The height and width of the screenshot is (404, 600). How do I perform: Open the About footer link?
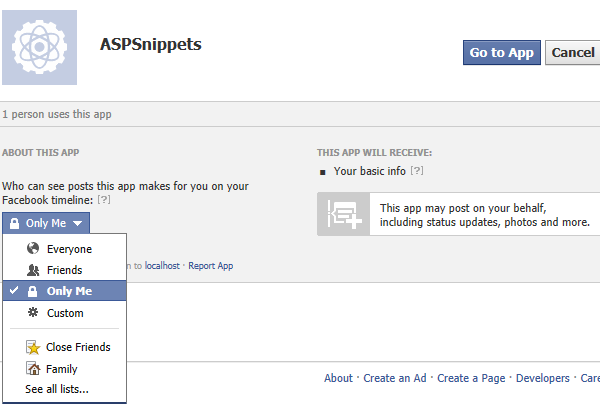tap(338, 378)
